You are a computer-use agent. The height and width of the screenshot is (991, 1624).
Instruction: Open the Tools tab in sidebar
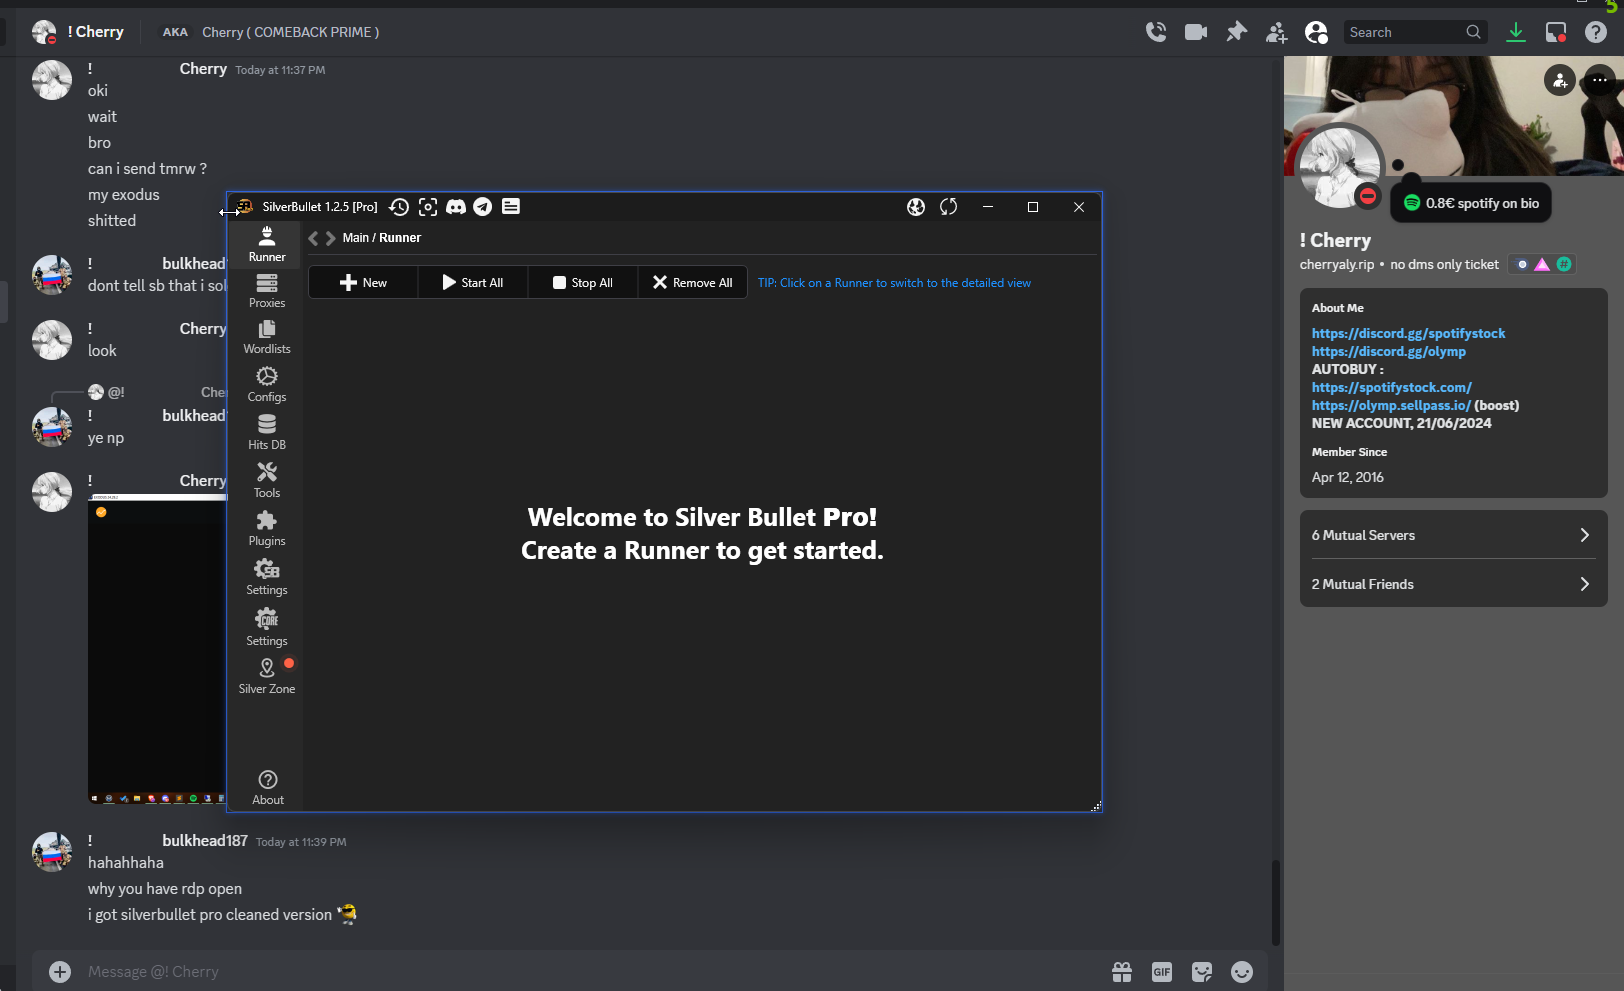[x=267, y=481]
